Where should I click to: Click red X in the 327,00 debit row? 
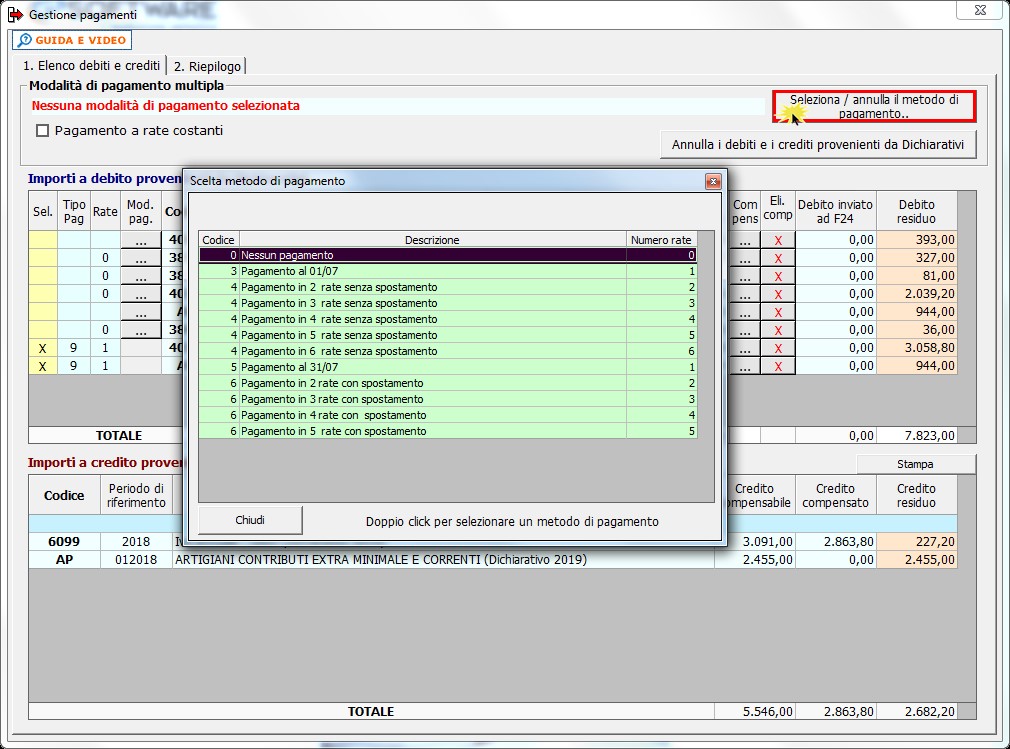777,258
